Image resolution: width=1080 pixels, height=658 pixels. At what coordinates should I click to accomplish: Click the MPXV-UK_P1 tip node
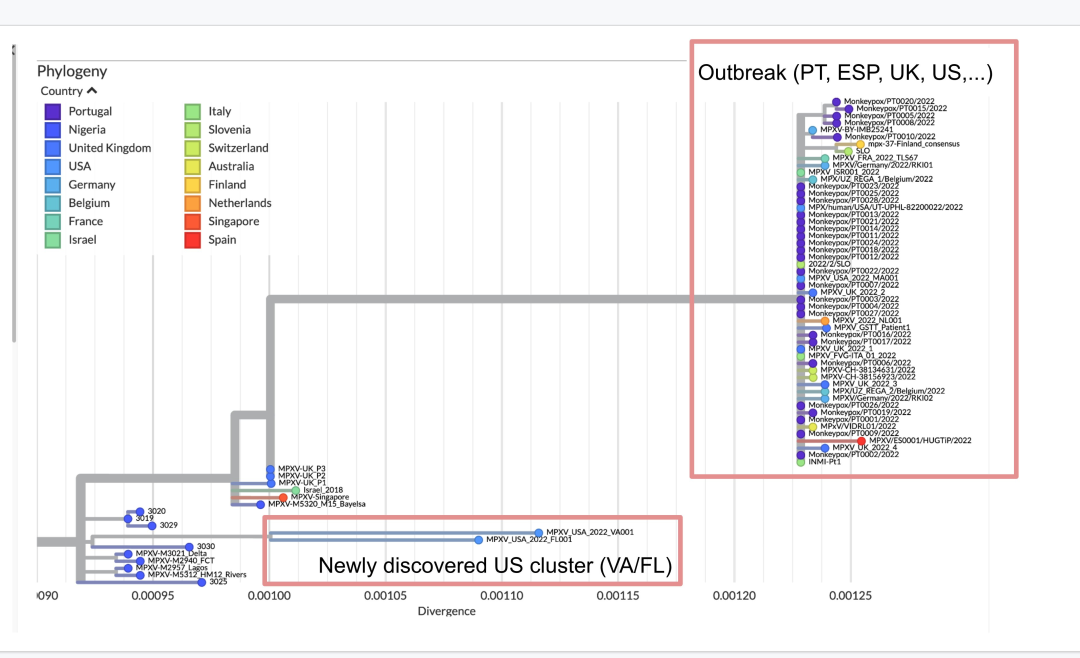click(x=271, y=483)
